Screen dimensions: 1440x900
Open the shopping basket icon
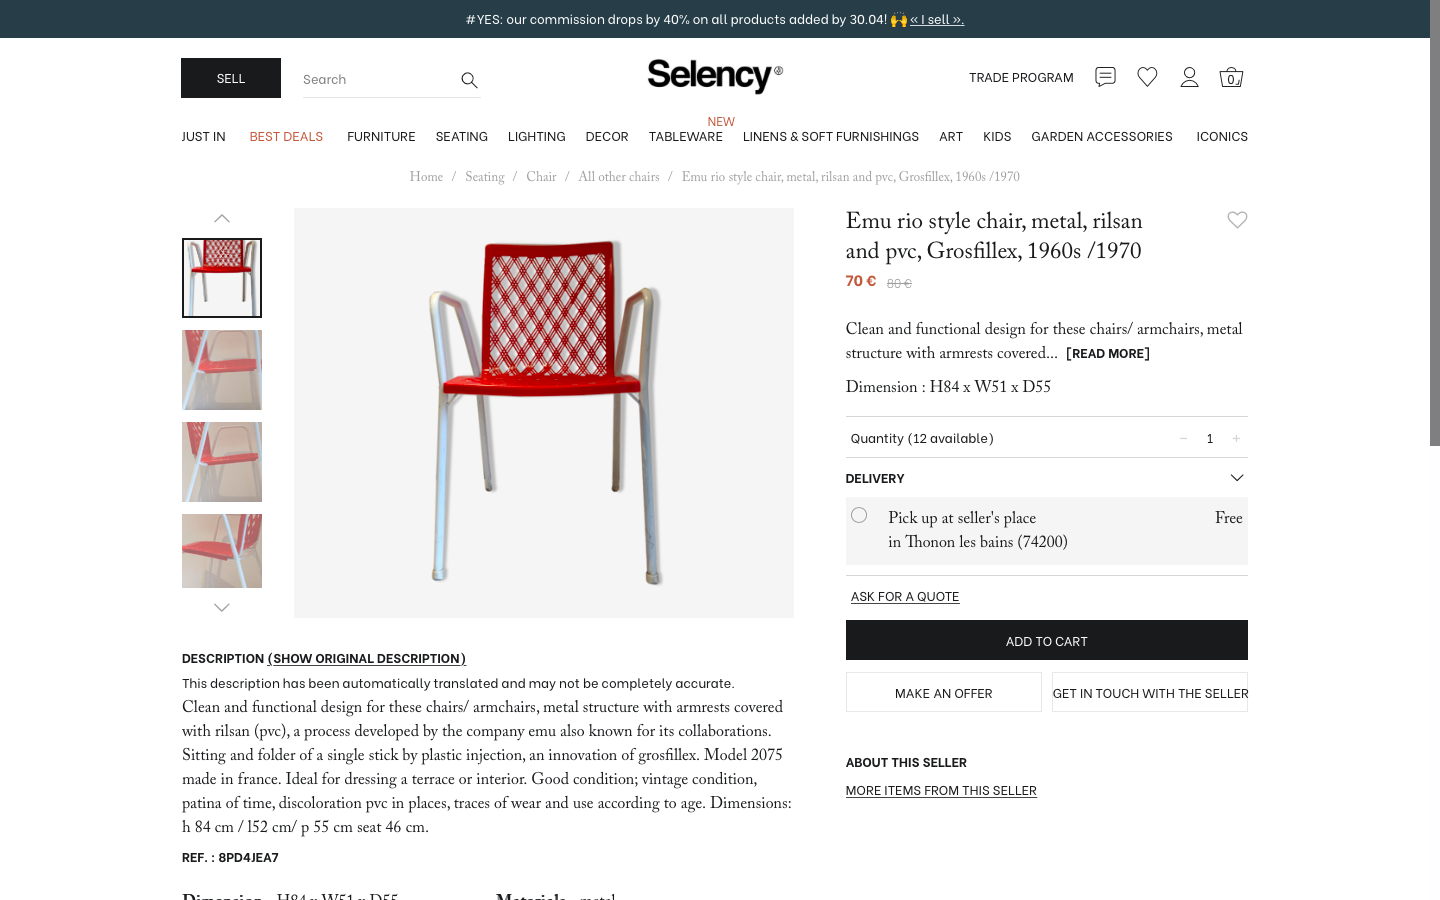click(1231, 77)
